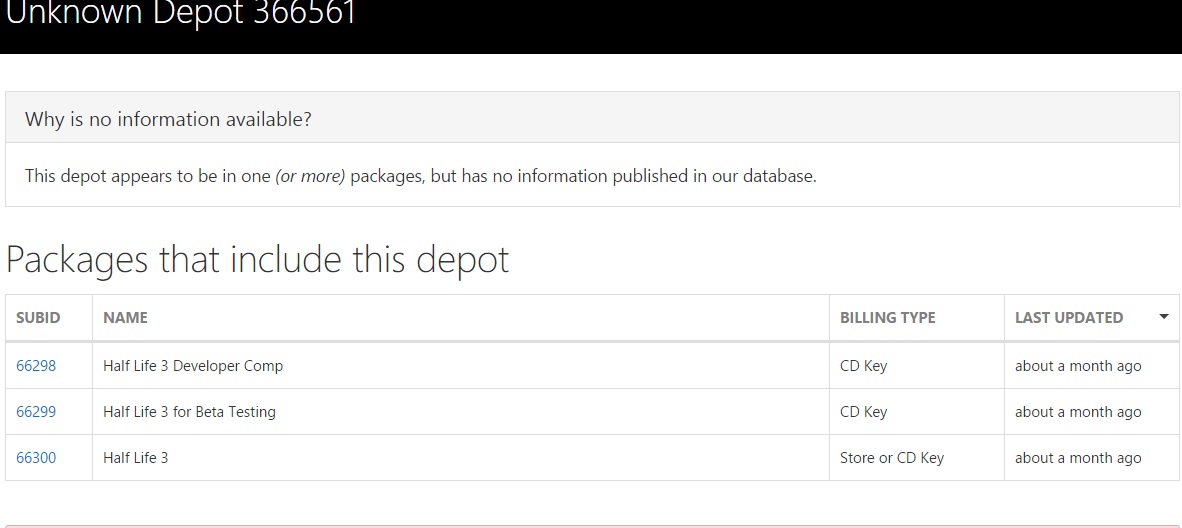Sort table by BILLING TYPE column

(887, 318)
